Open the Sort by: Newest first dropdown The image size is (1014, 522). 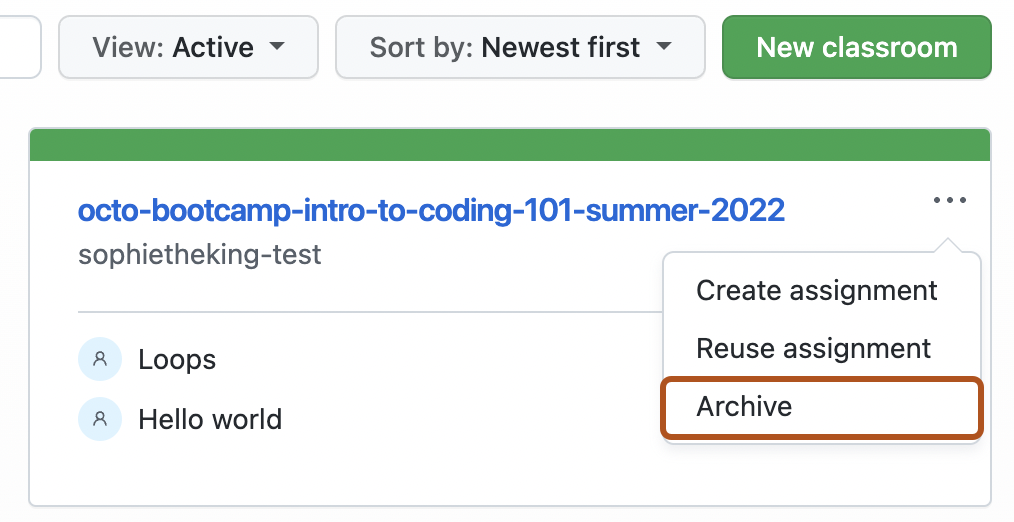tap(520, 47)
